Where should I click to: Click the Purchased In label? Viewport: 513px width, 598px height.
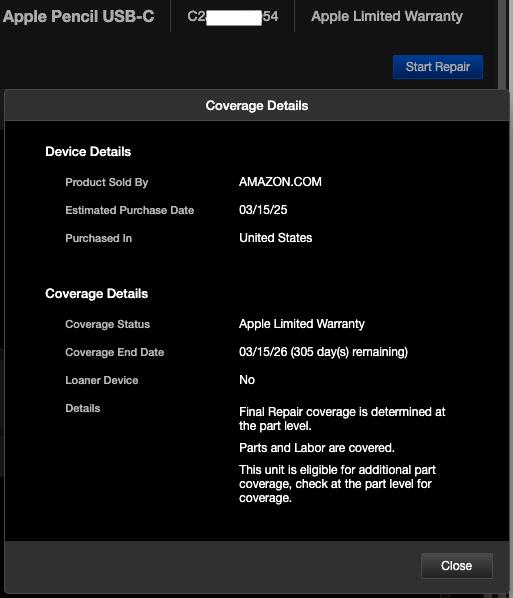98,238
